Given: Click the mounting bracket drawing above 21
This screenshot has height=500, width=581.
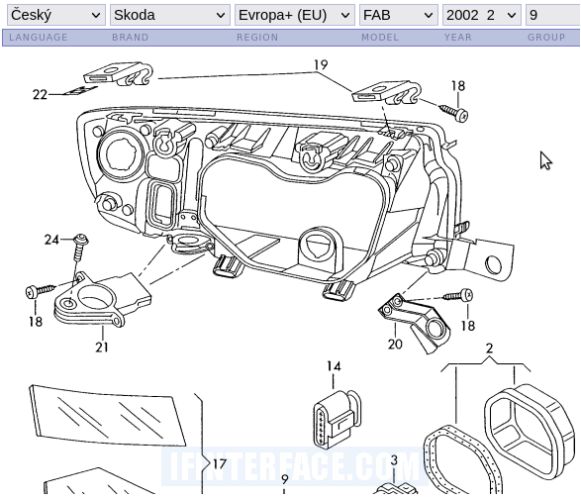Looking at the screenshot, I should [103, 299].
